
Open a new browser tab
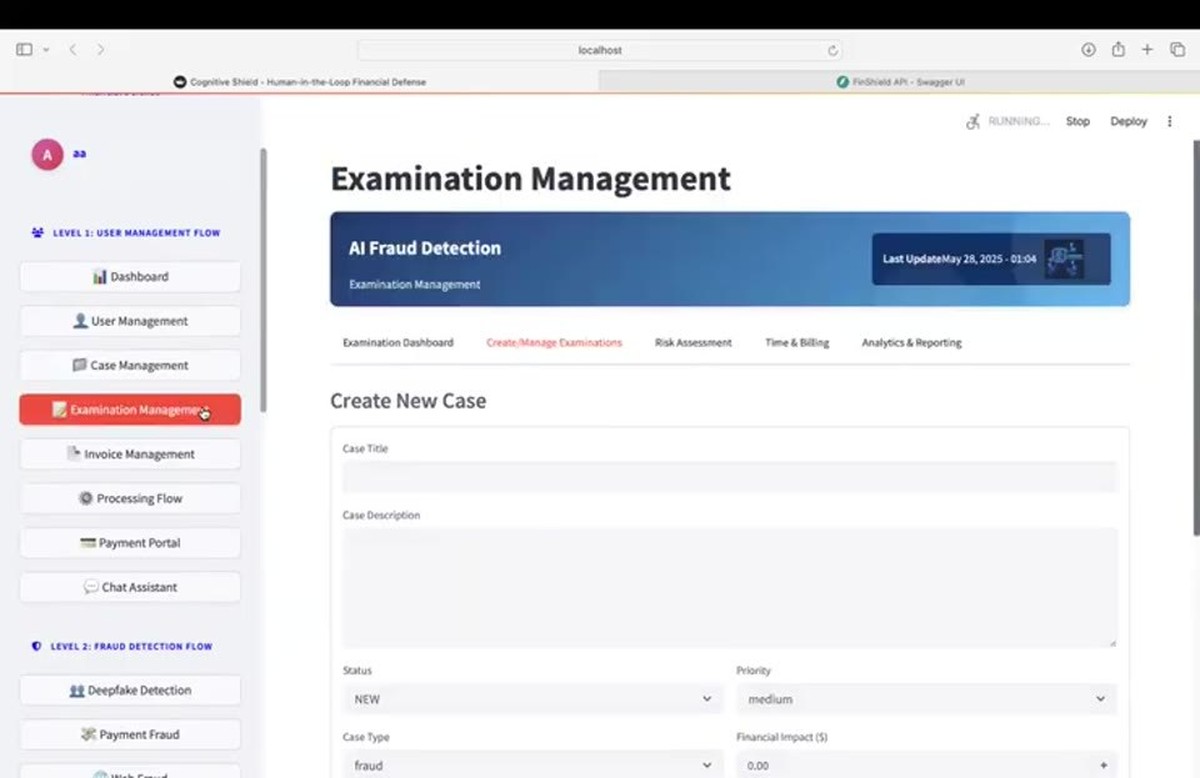(x=1147, y=50)
